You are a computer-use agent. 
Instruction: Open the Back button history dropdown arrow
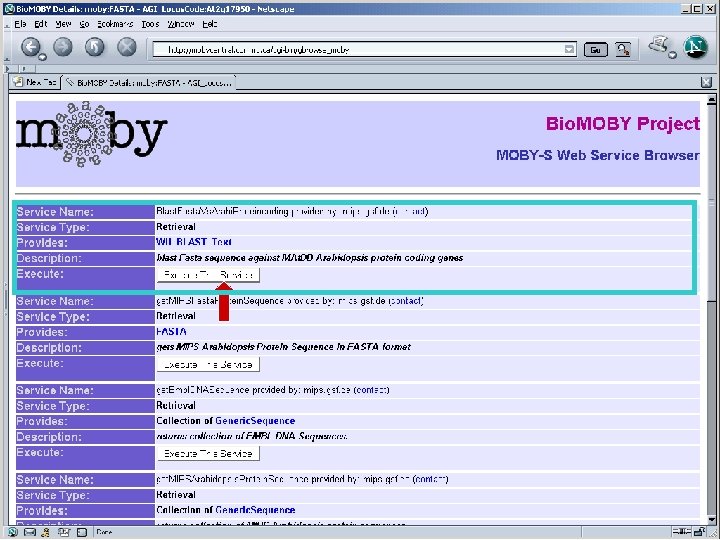click(x=43, y=57)
